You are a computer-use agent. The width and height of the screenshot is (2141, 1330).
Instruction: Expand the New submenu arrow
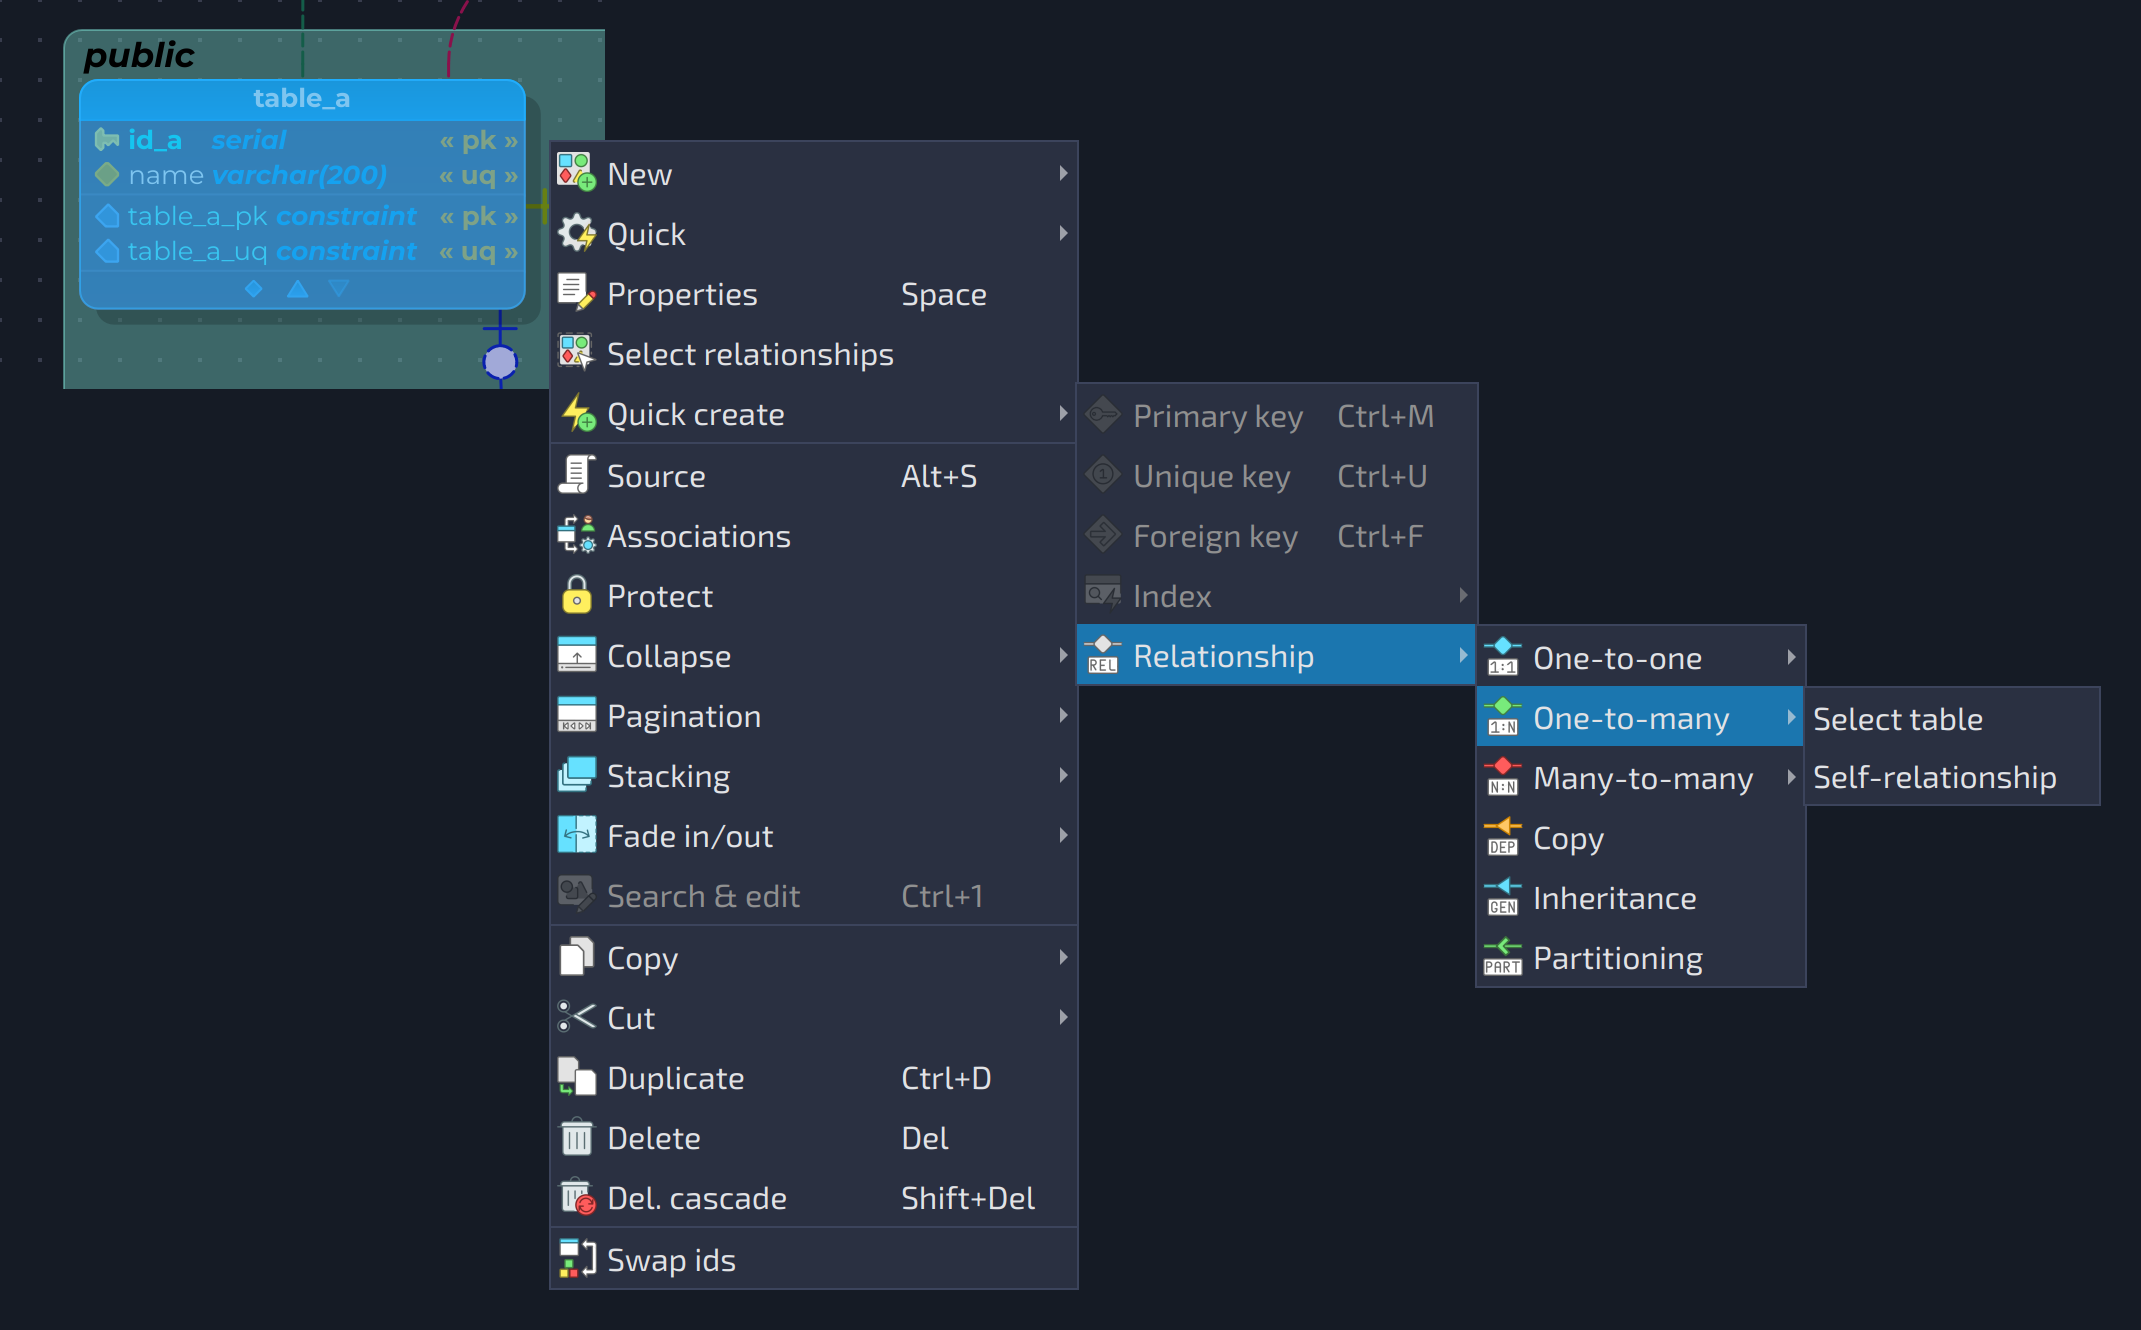[x=1063, y=173]
